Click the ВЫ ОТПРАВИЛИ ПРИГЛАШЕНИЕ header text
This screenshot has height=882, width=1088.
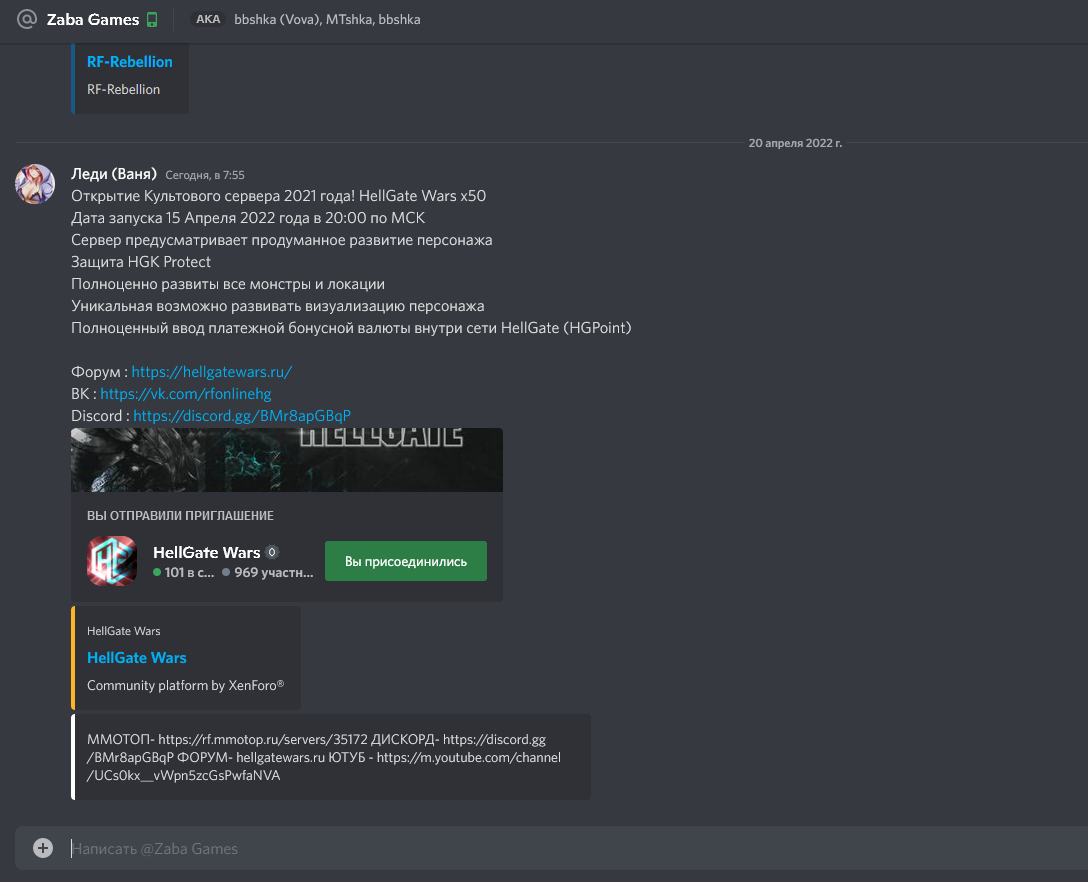[180, 516]
